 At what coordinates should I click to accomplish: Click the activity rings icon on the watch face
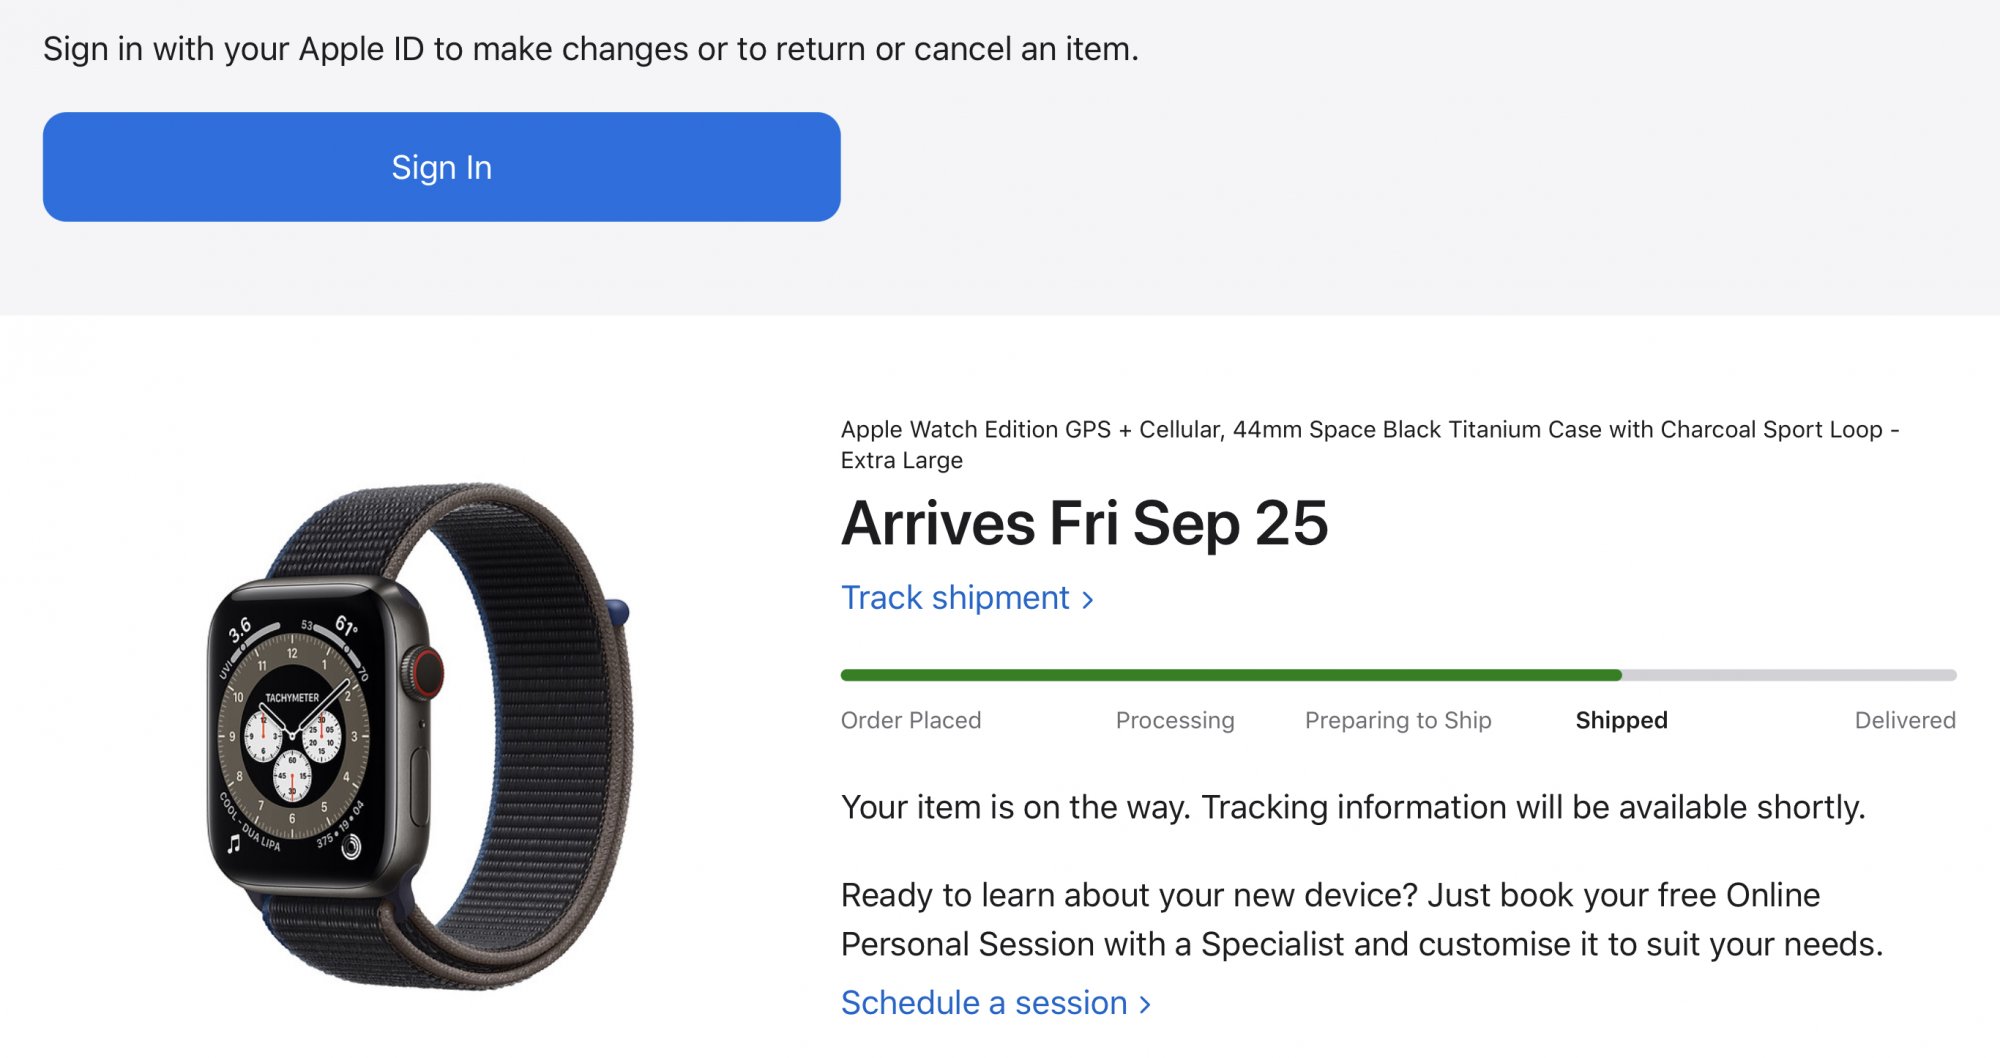tap(351, 848)
